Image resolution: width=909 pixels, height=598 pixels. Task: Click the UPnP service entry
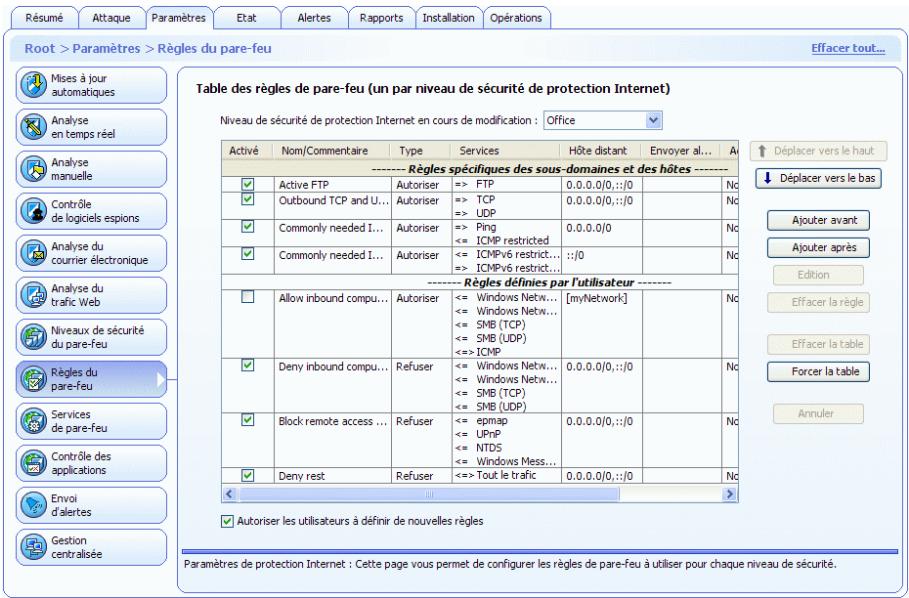[x=489, y=434]
